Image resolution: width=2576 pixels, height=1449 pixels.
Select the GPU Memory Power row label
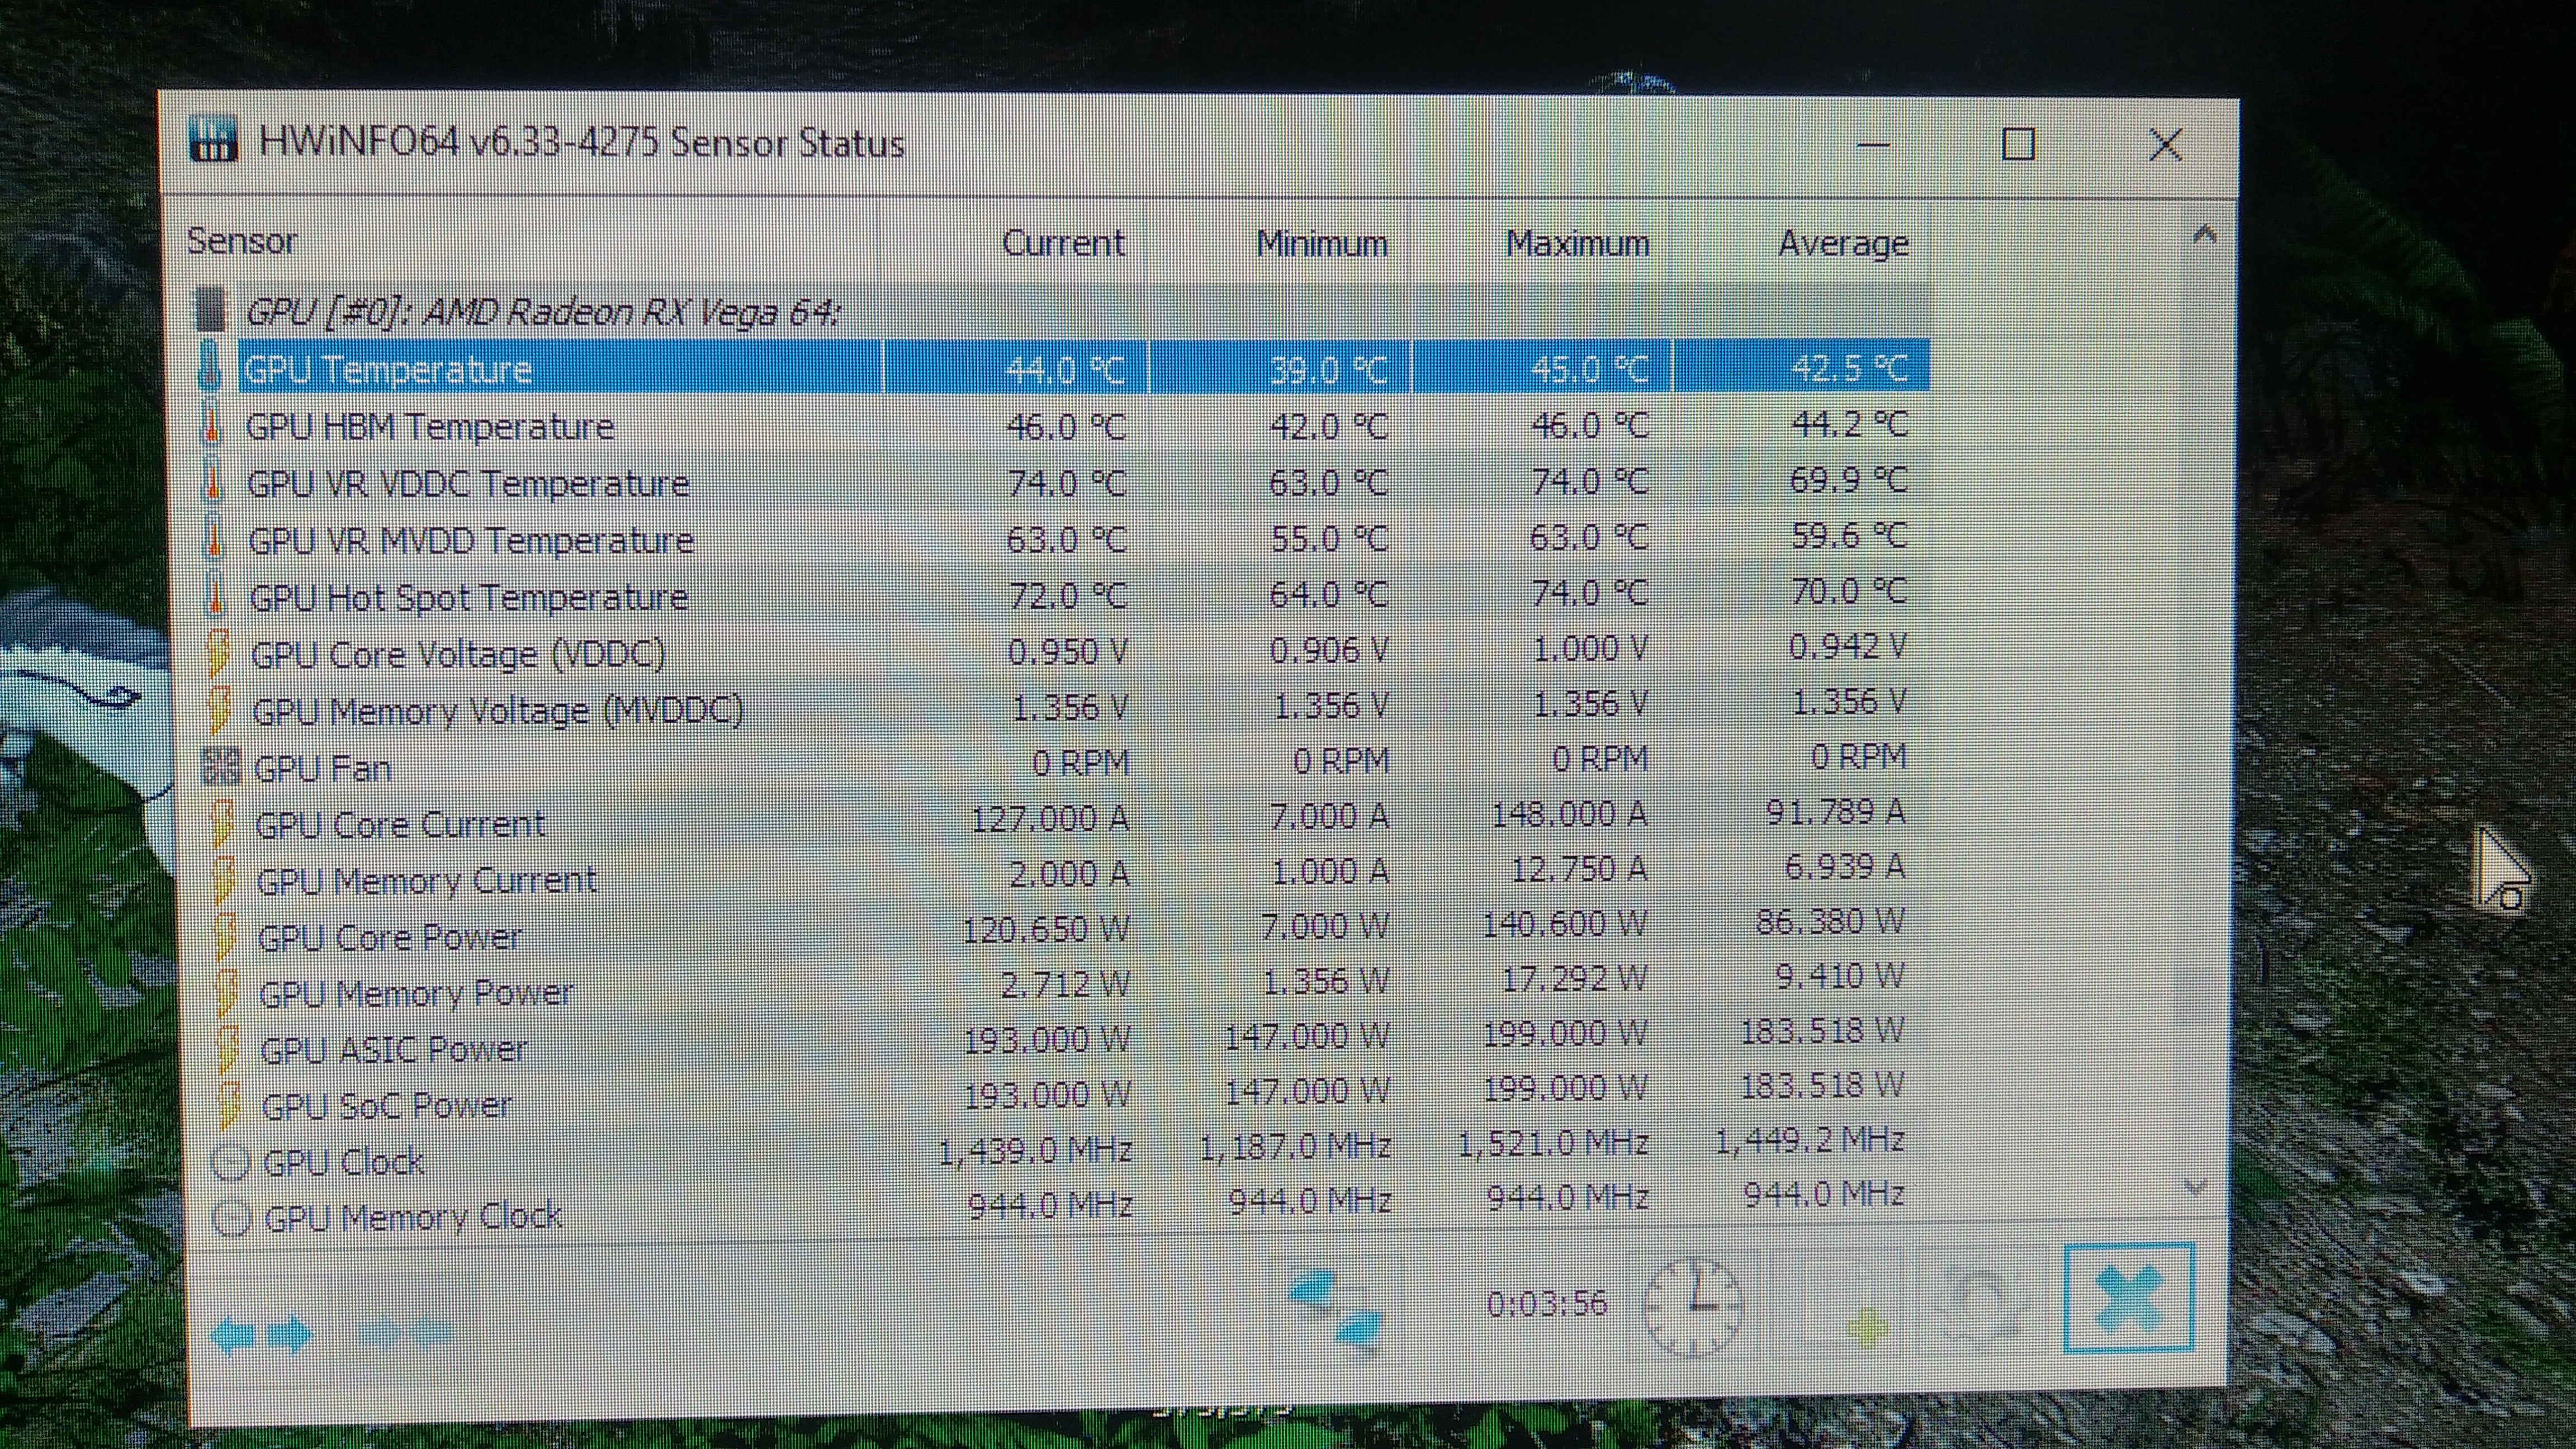(x=416, y=993)
